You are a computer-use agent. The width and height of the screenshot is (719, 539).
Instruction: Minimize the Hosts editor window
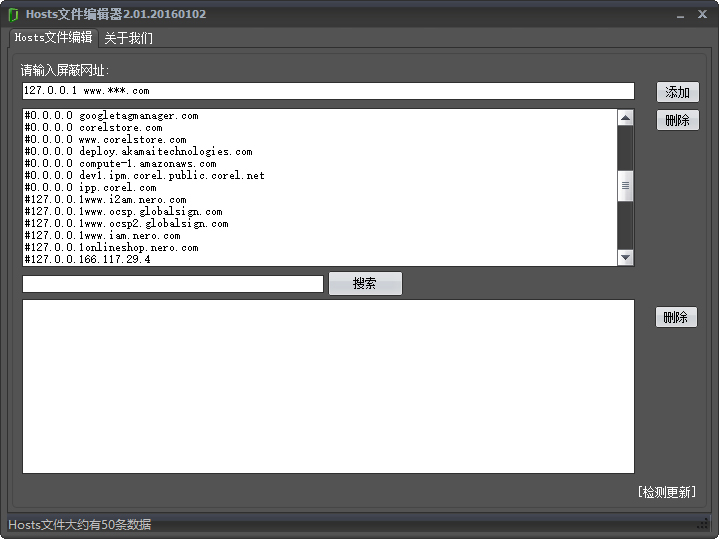[680, 15]
